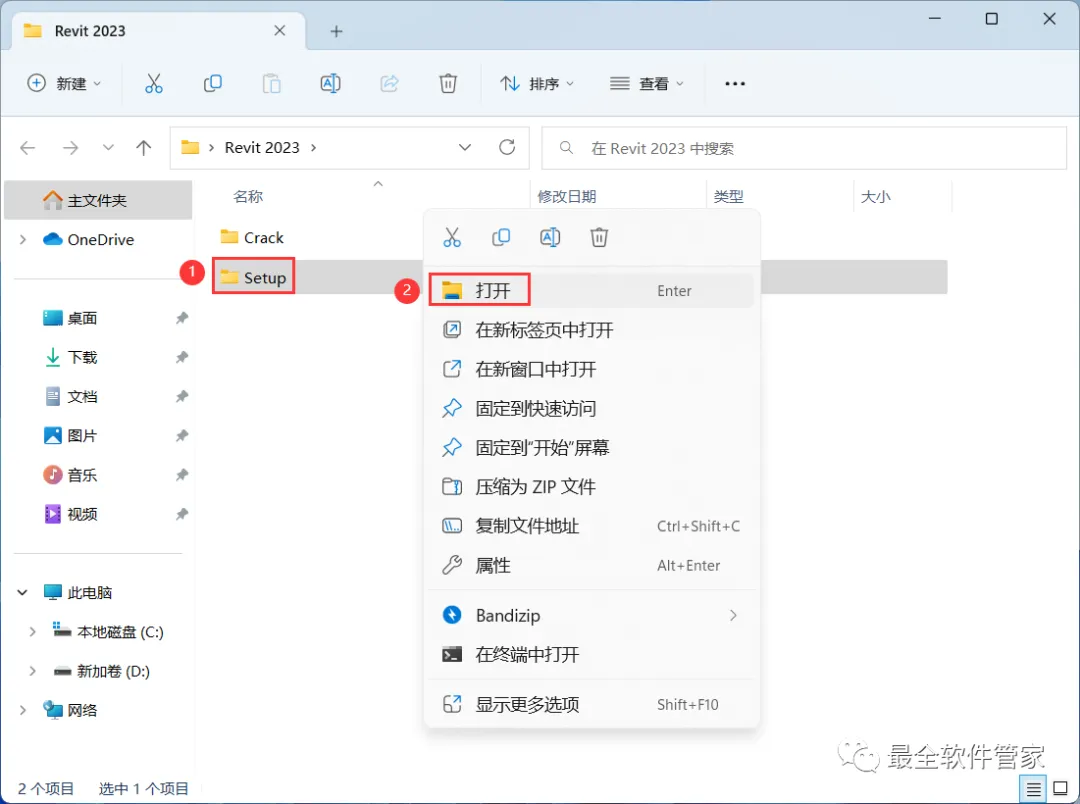1080x804 pixels.
Task: Unpin 桌面 via its pin icon
Action: 182,318
